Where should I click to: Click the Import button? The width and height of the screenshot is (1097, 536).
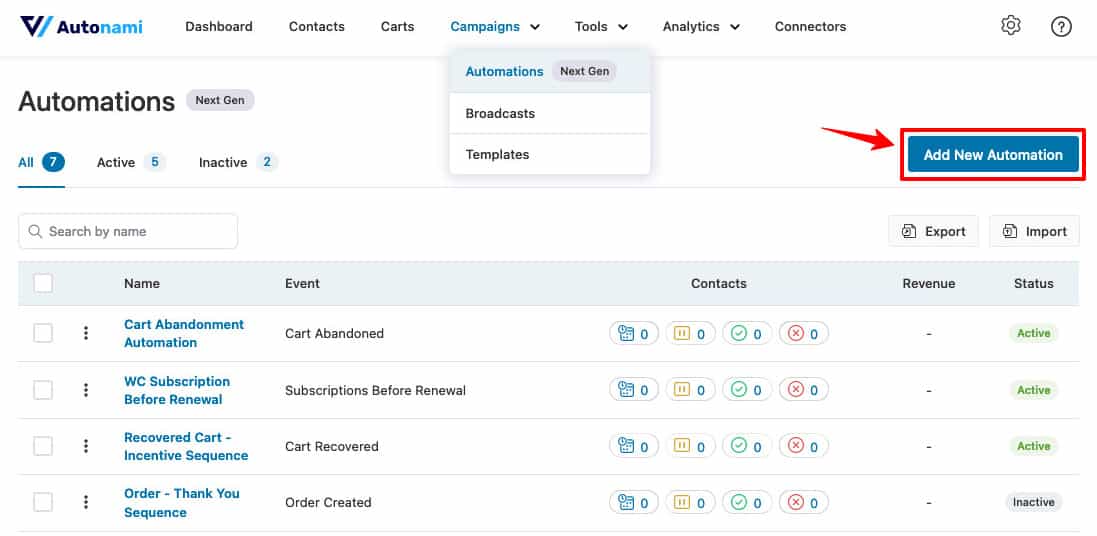[x=1034, y=231]
